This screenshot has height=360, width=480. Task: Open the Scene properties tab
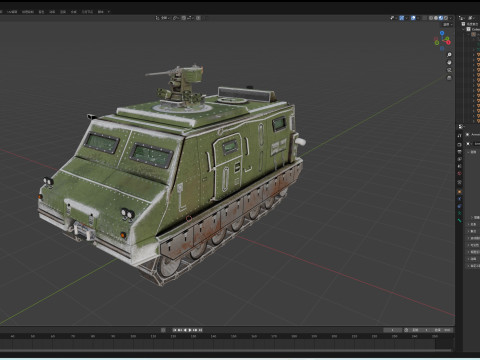click(x=459, y=166)
